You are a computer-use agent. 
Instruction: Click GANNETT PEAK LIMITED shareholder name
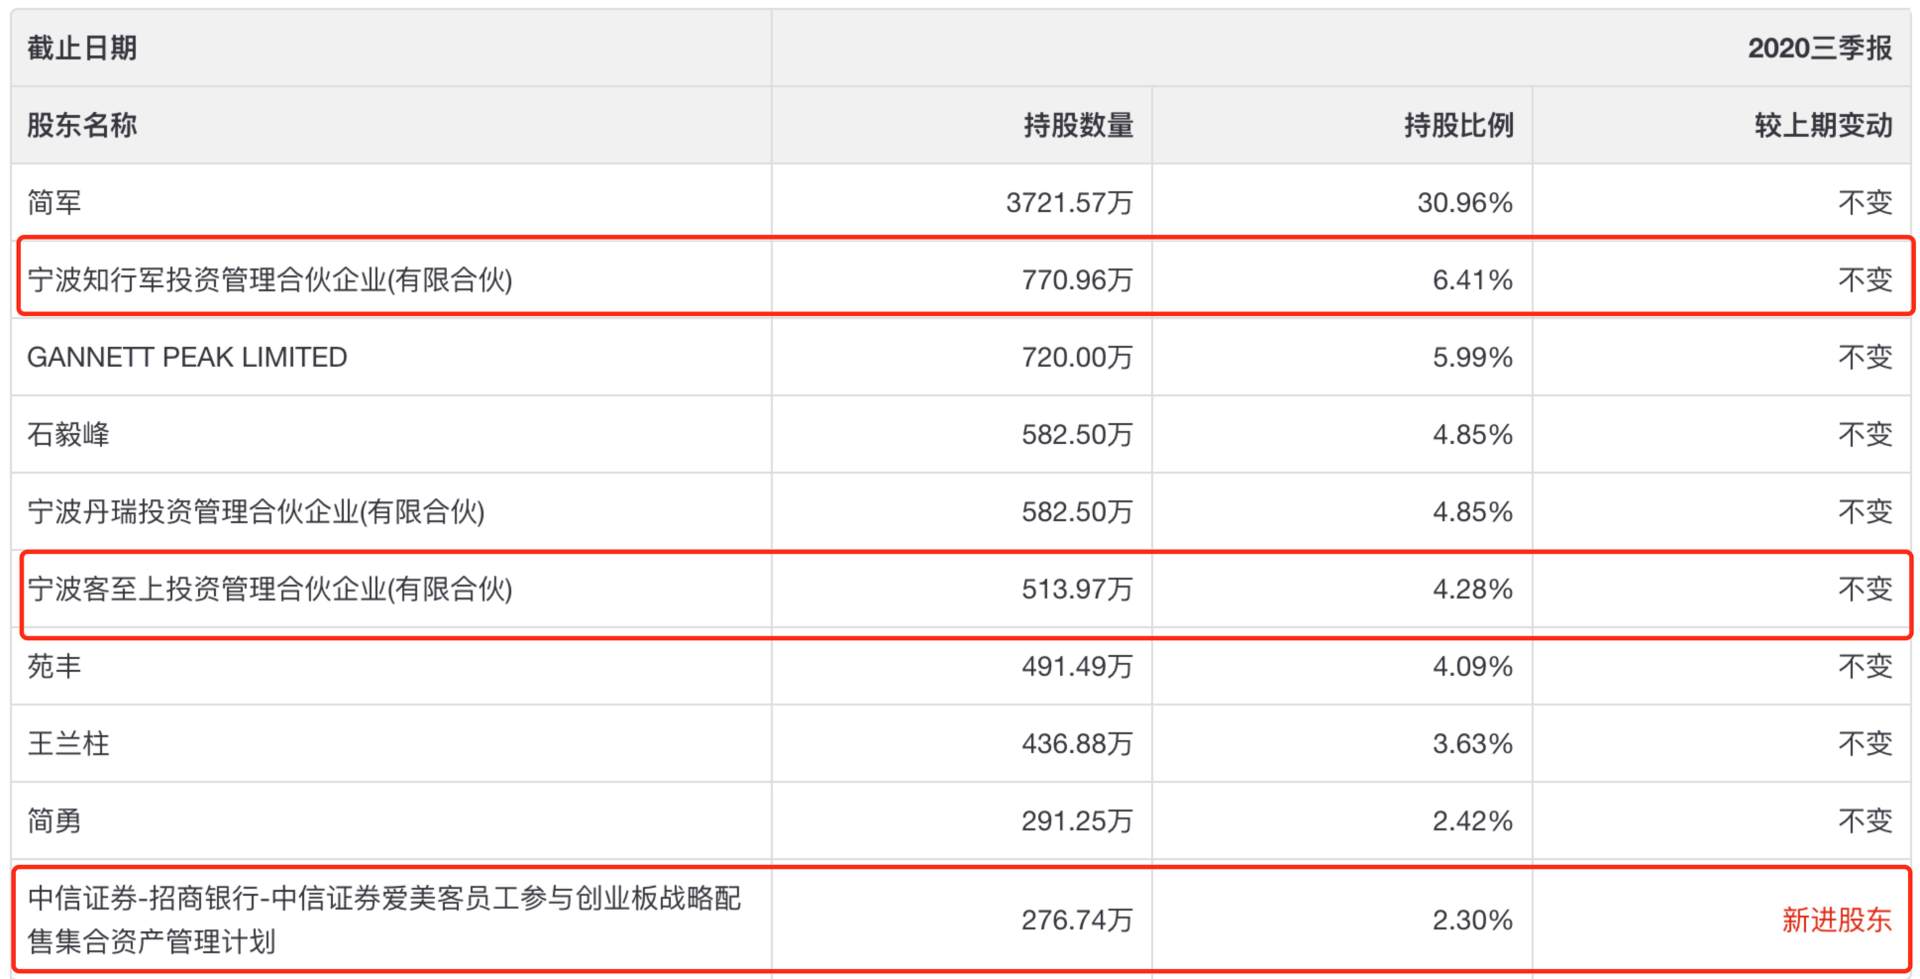(187, 357)
